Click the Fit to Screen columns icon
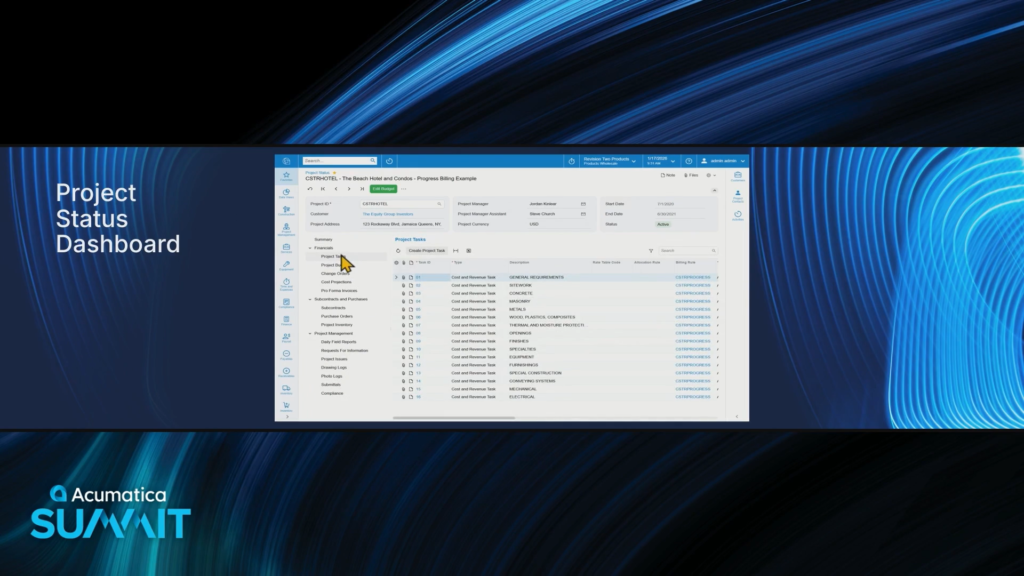Screen dimensions: 1024x576 click(456, 251)
